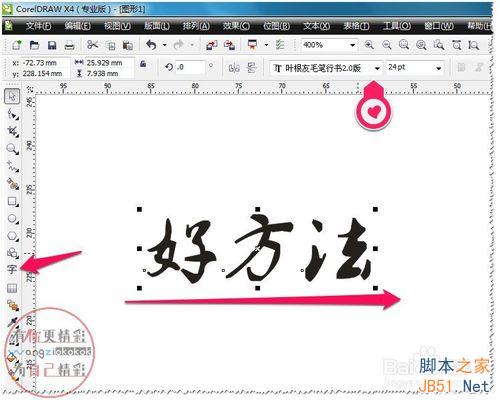Click the height field 7.938 mm

coord(109,73)
